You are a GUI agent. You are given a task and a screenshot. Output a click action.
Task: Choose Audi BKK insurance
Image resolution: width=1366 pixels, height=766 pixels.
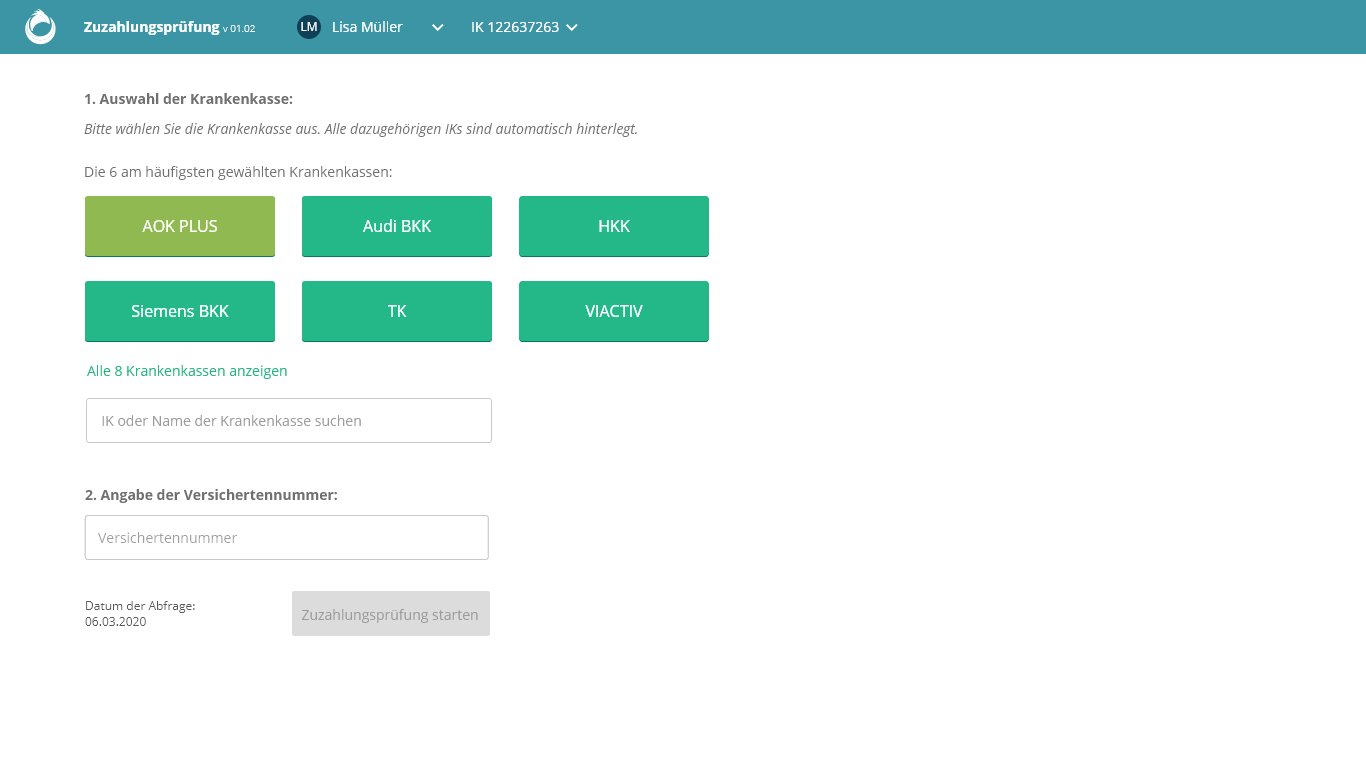[397, 227]
